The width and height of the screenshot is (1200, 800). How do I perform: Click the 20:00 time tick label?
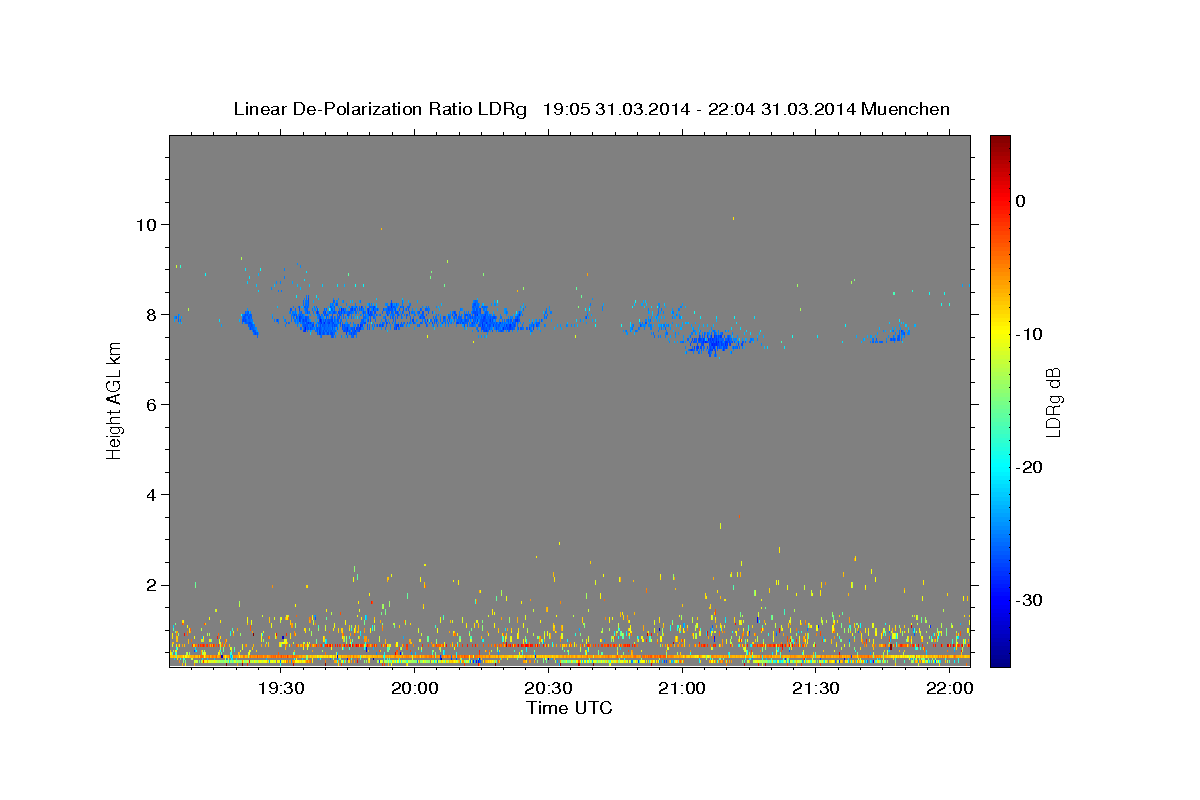415,689
